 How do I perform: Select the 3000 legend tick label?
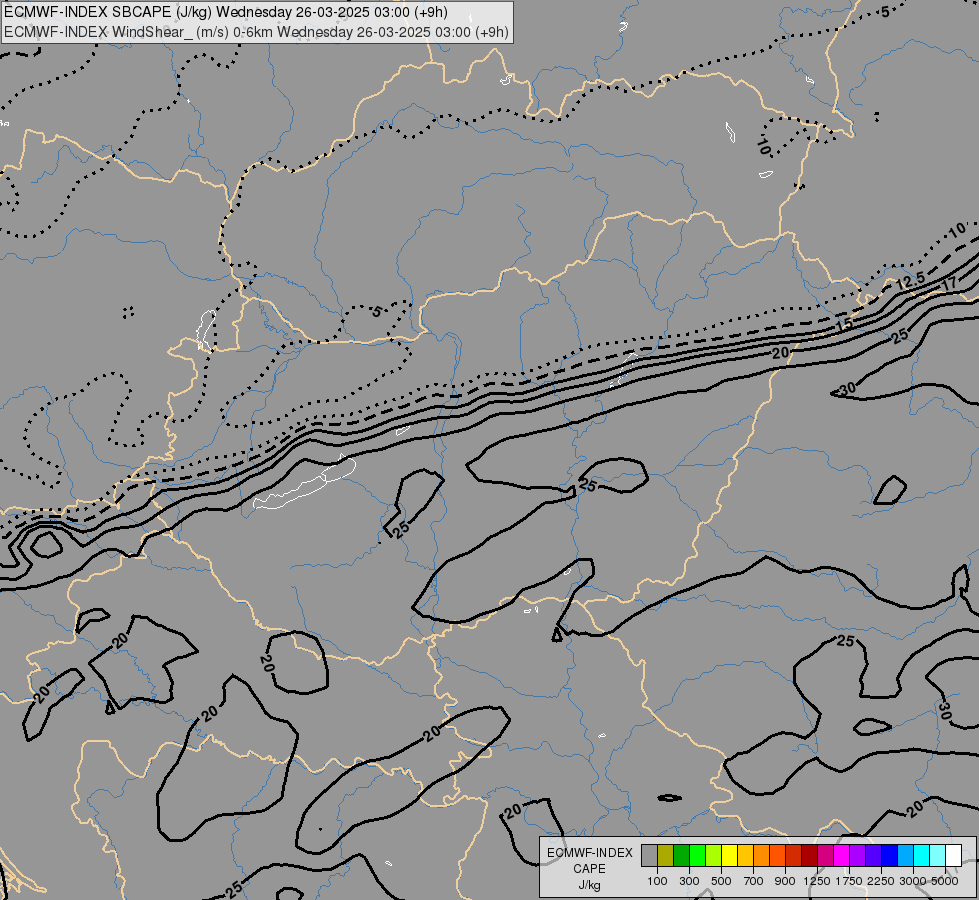[913, 881]
